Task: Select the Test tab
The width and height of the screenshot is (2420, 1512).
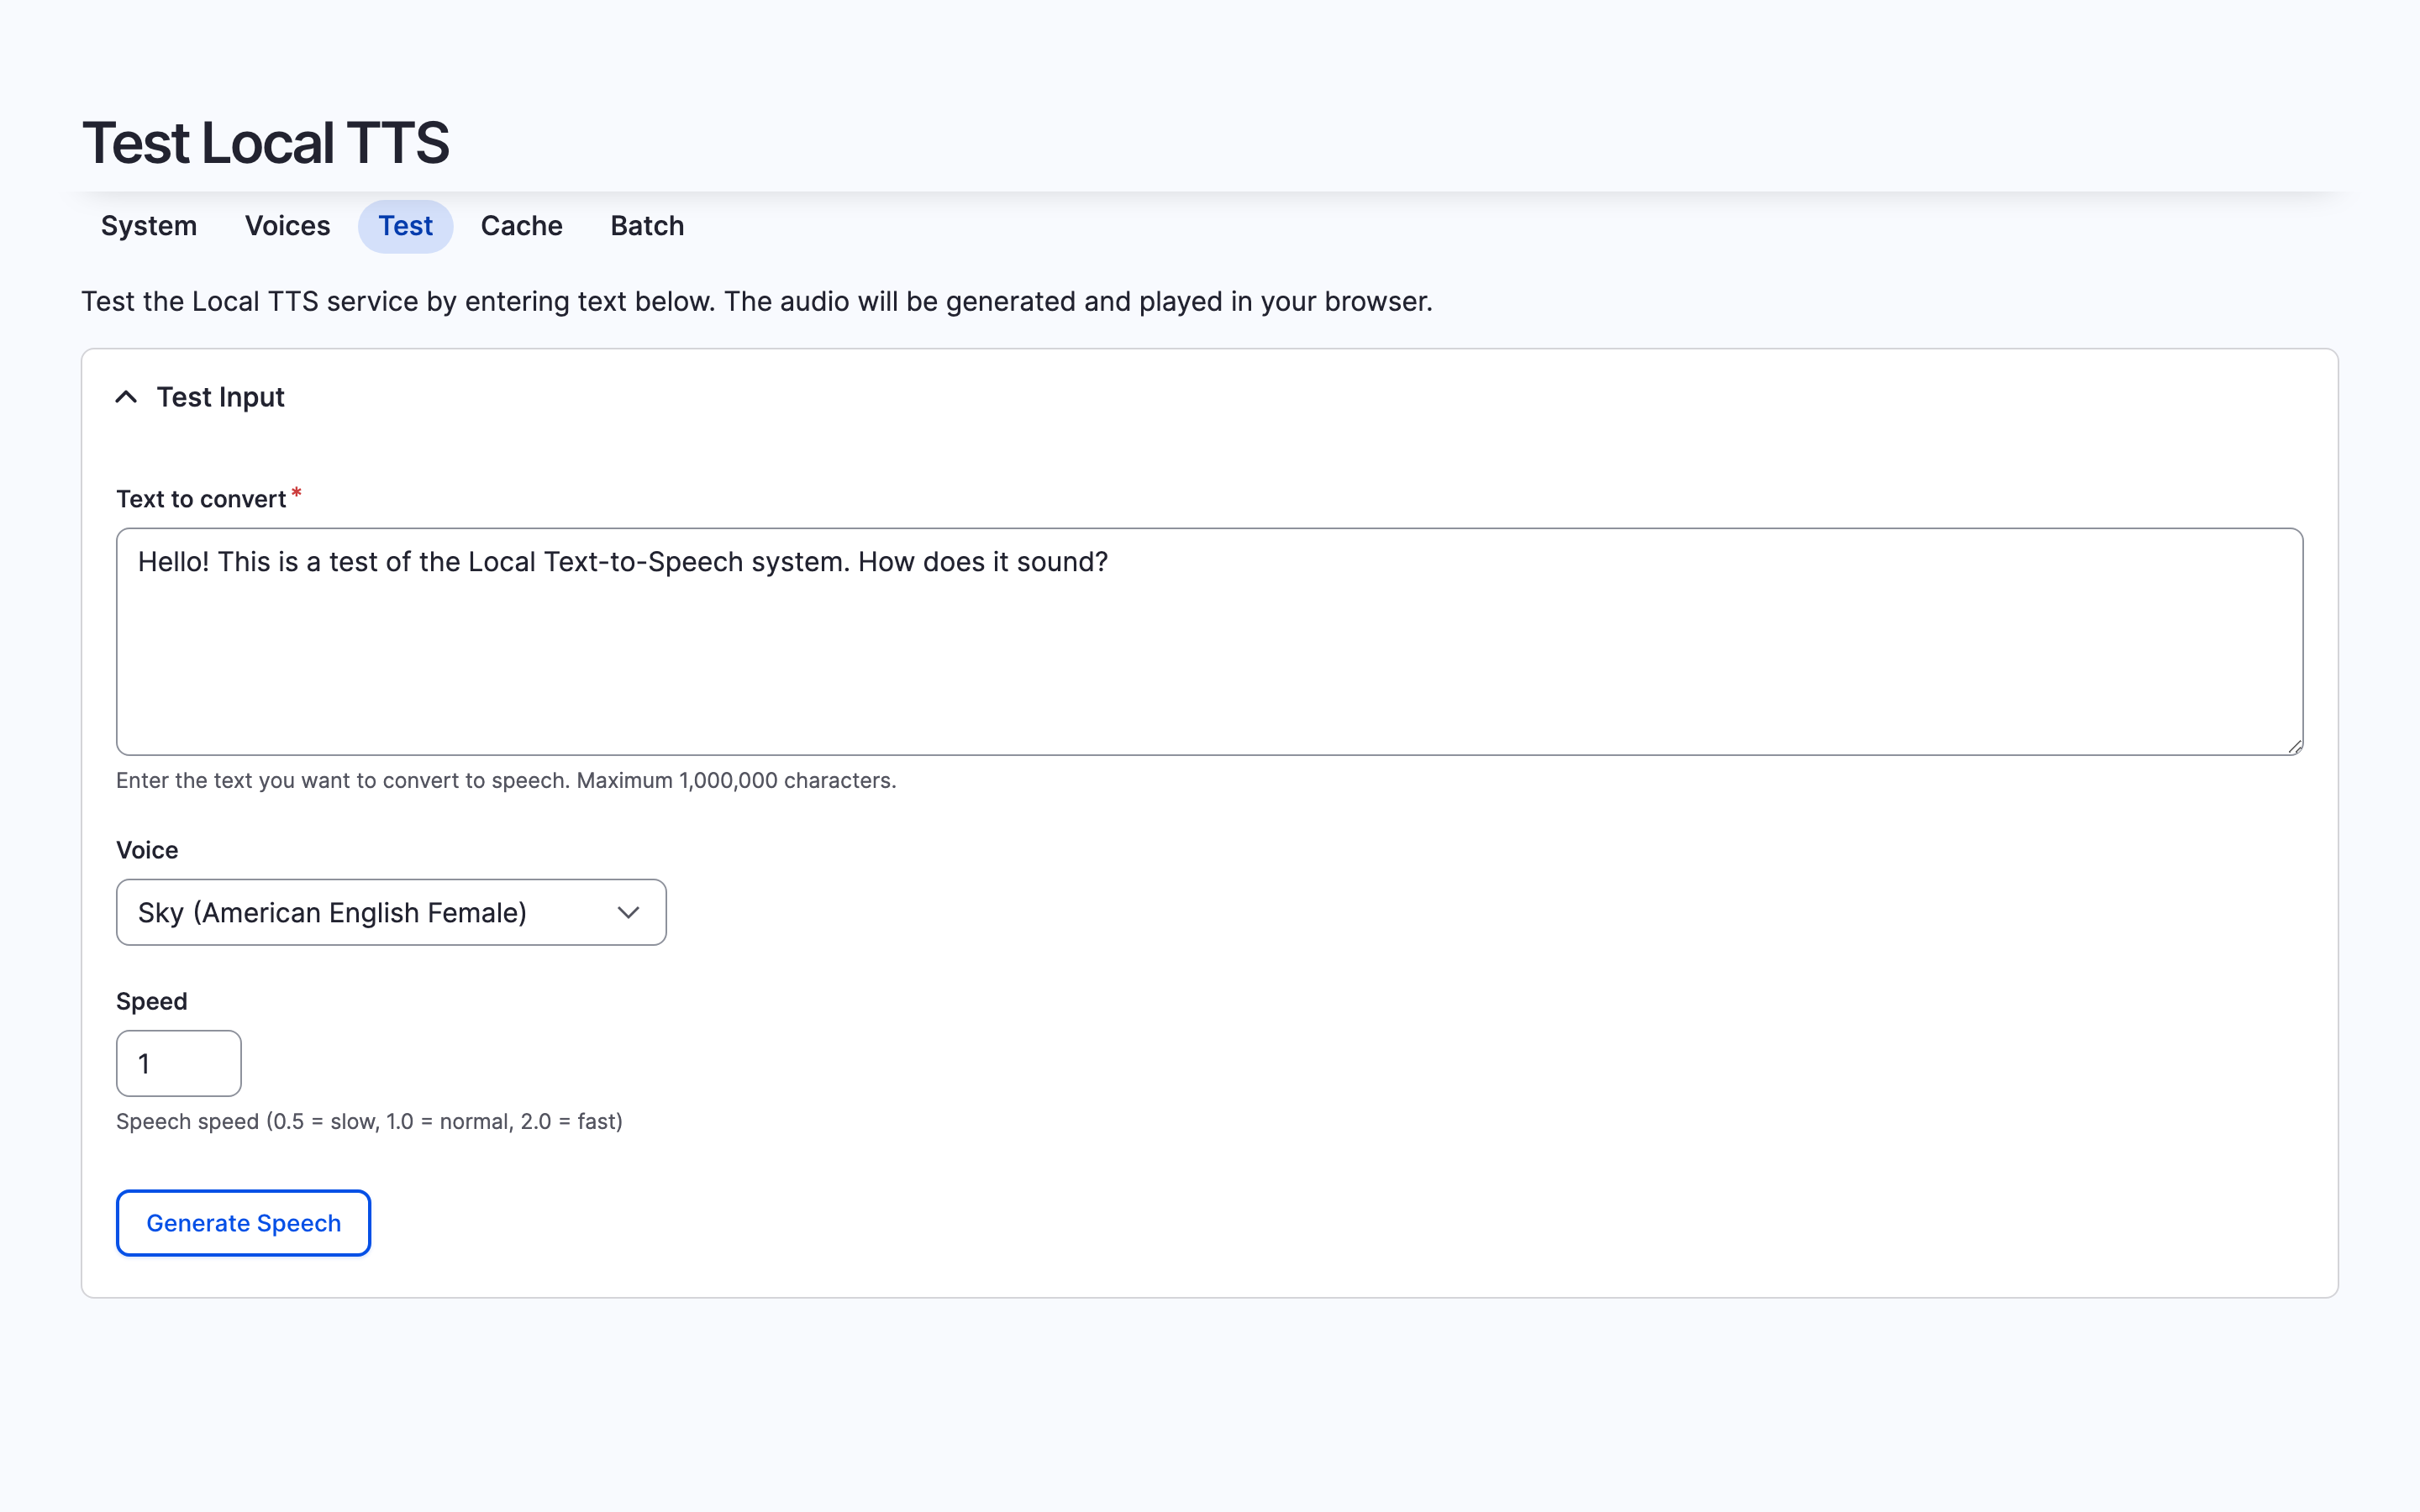Action: point(405,226)
